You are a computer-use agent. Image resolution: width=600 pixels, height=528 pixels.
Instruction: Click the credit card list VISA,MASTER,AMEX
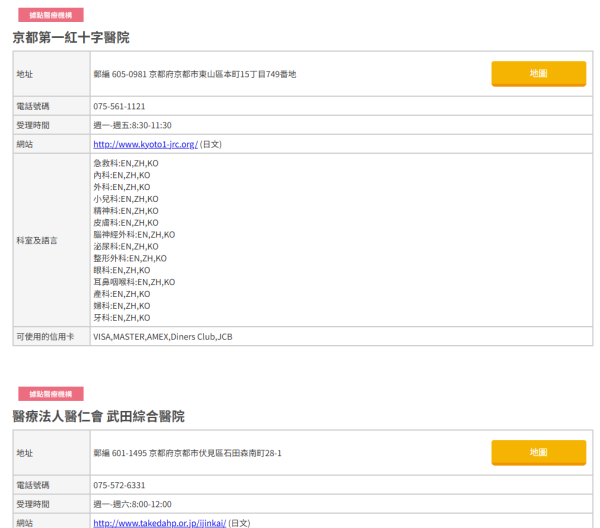tap(162, 337)
